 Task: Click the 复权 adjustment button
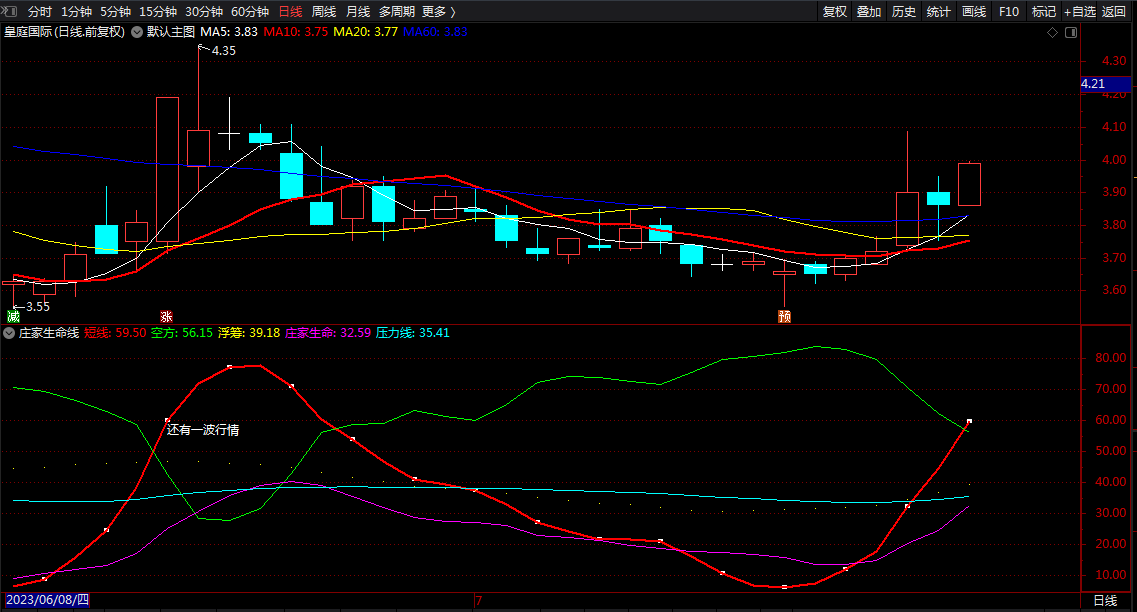tap(835, 12)
